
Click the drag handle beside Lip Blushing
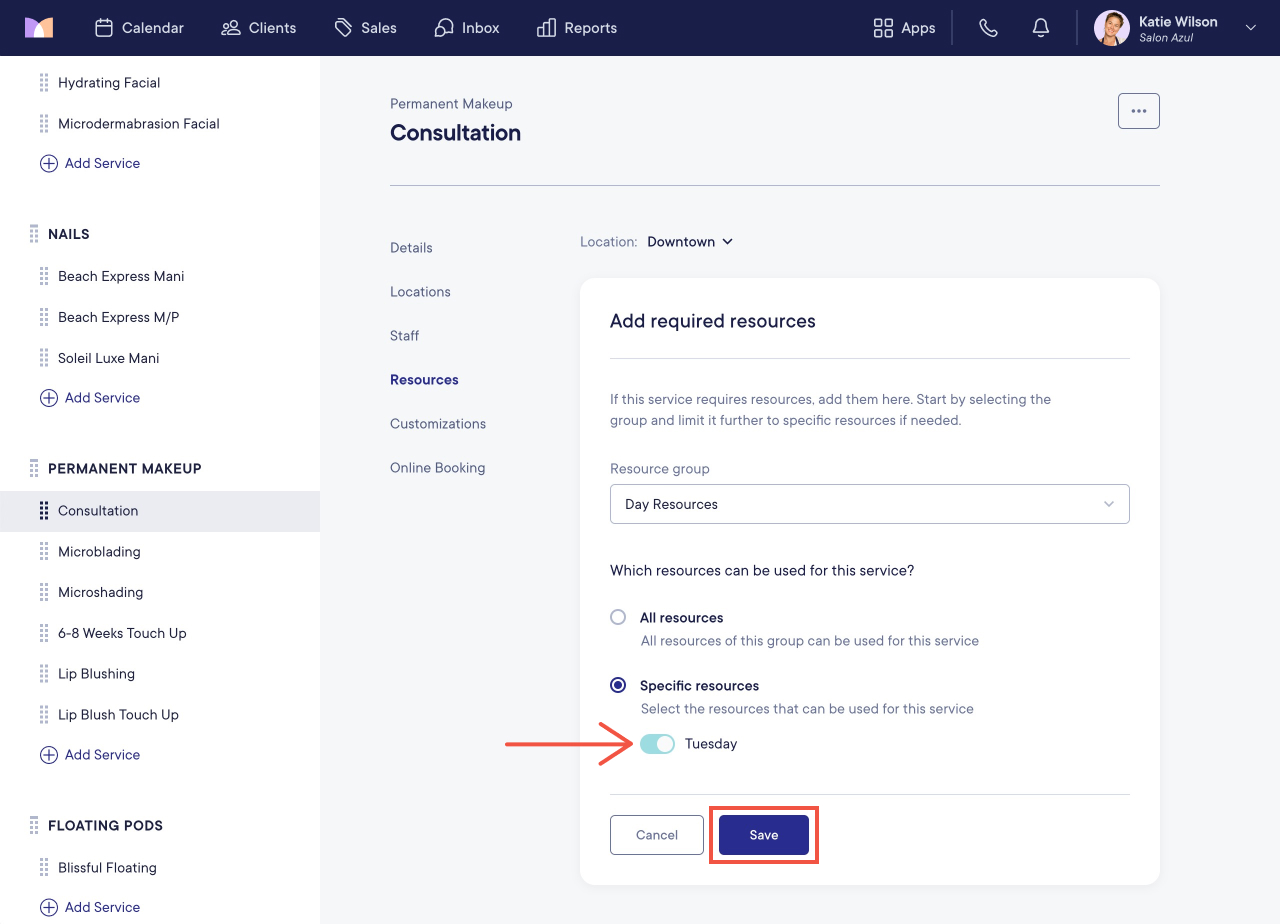[44, 674]
